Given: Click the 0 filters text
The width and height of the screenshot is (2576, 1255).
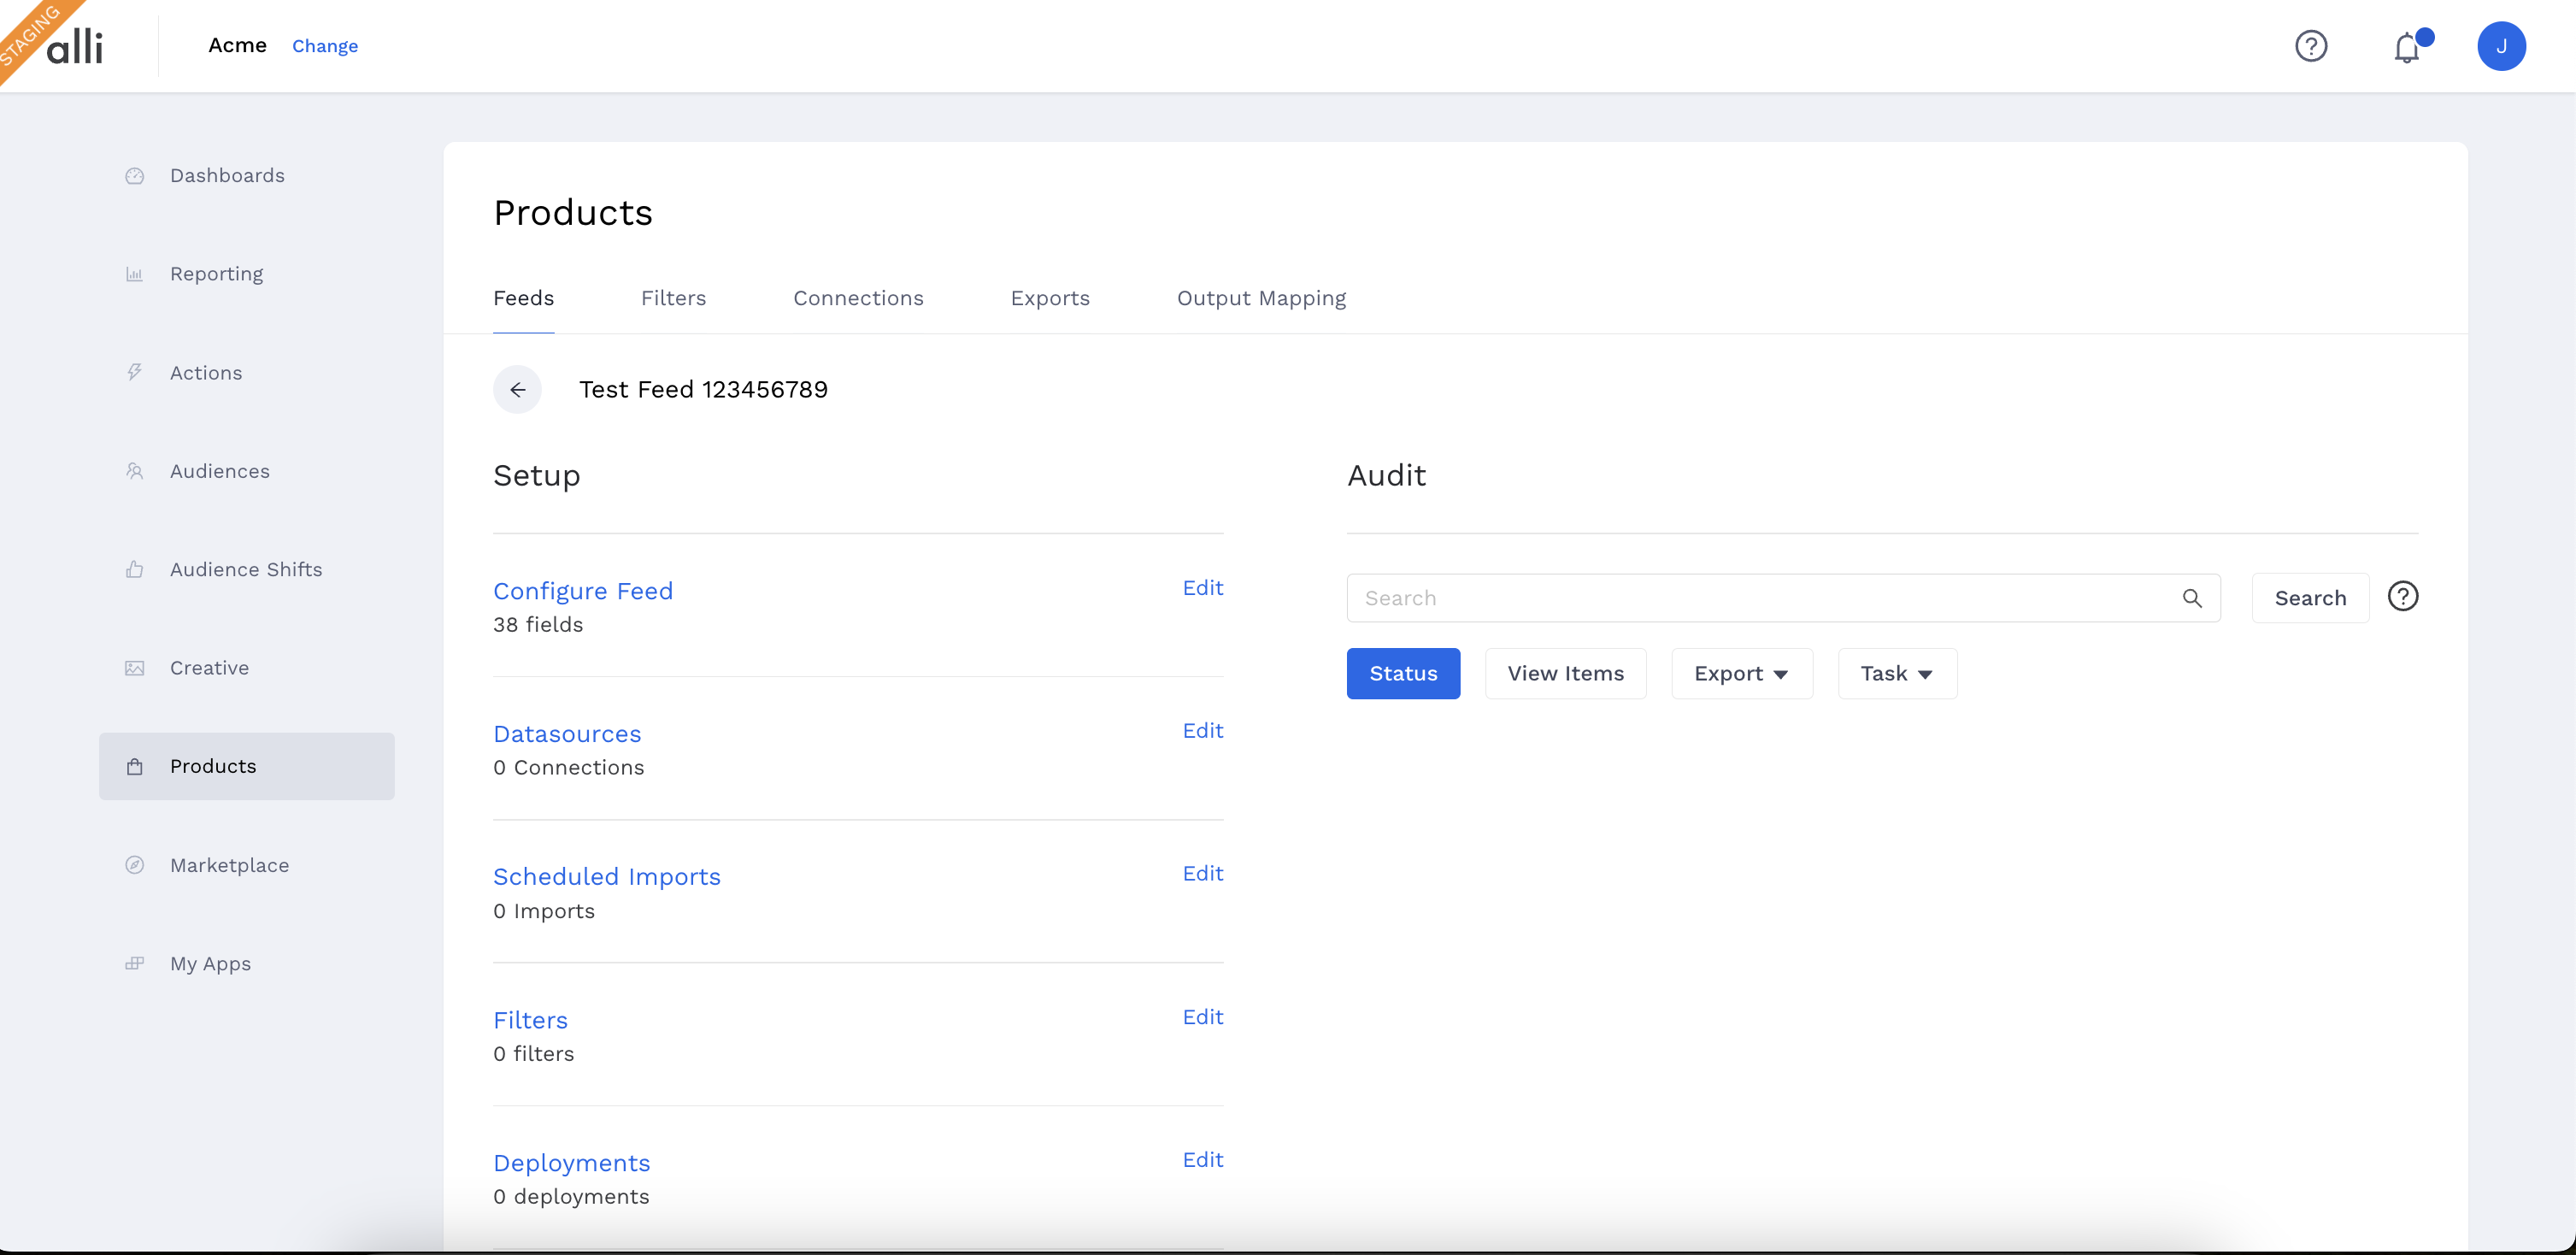Looking at the screenshot, I should pyautogui.click(x=533, y=1054).
